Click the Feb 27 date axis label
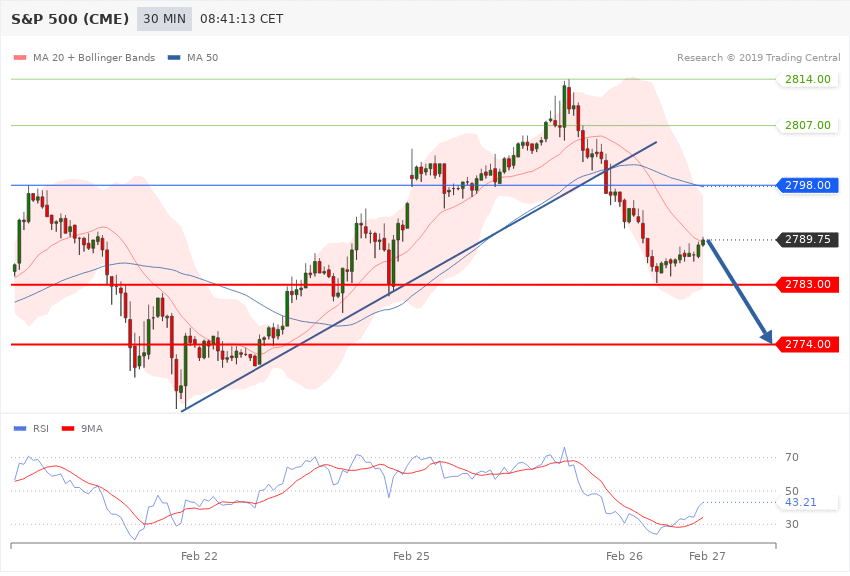Image resolution: width=850 pixels, height=576 pixels. point(707,556)
